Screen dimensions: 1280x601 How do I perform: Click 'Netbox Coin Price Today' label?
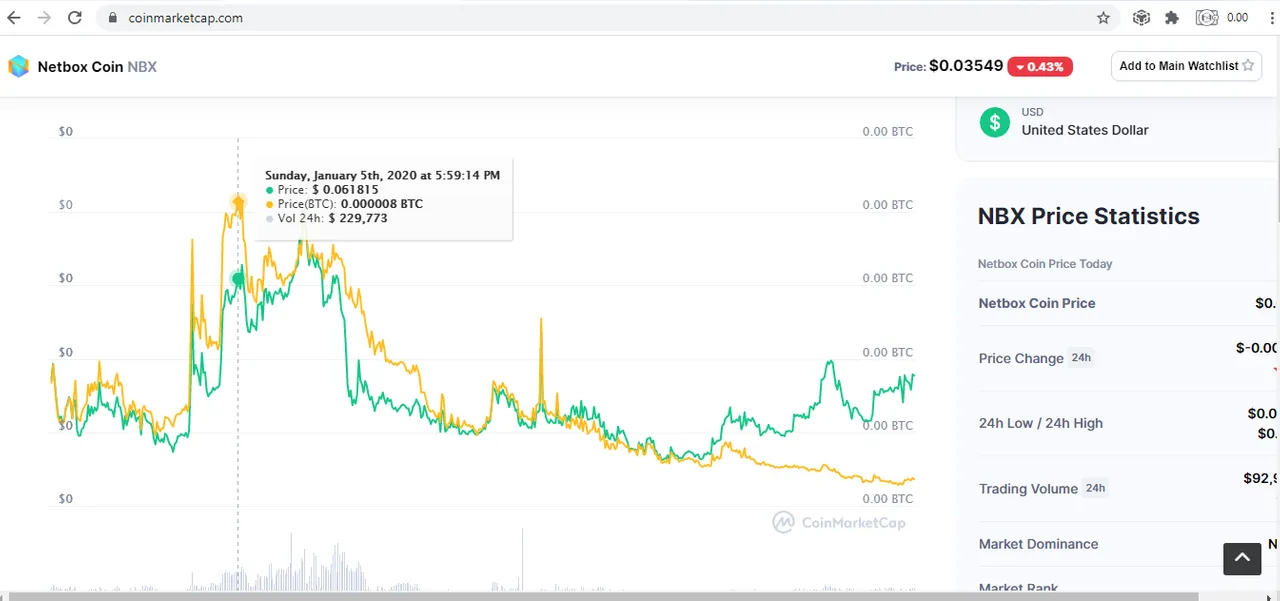tap(1045, 264)
